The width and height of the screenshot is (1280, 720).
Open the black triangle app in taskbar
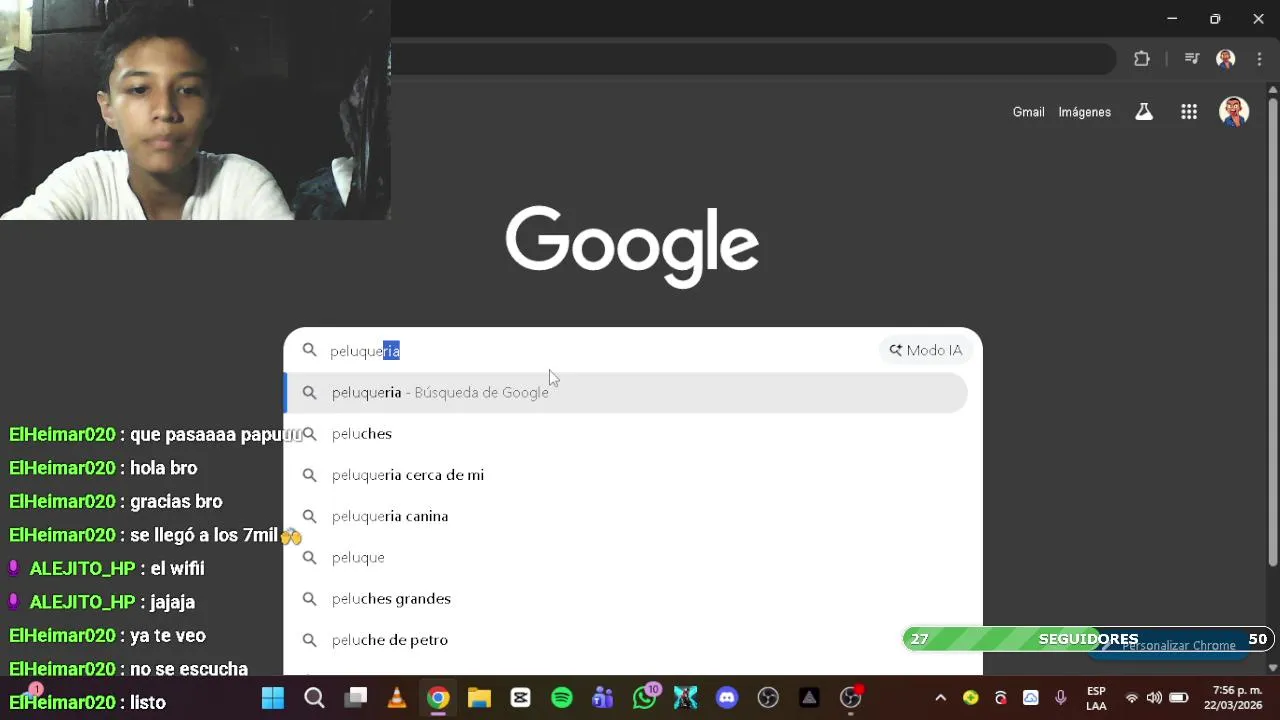pyautogui.click(x=809, y=698)
